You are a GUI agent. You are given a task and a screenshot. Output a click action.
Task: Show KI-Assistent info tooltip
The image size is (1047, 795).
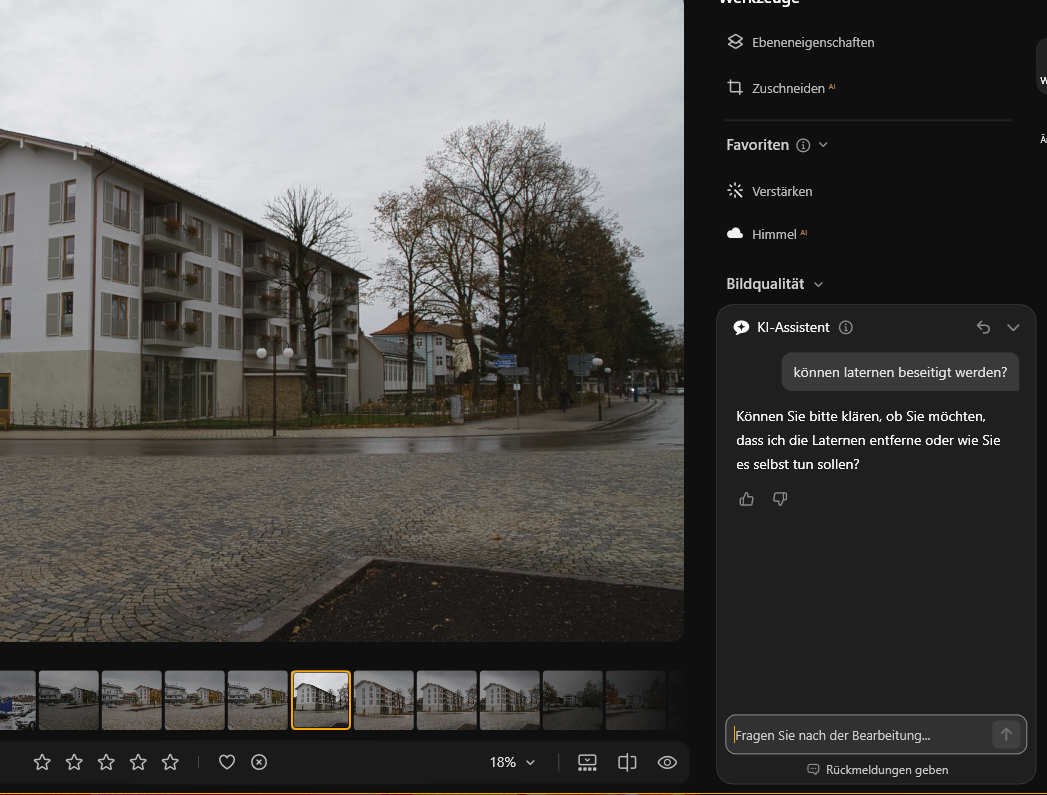pyautogui.click(x=846, y=327)
